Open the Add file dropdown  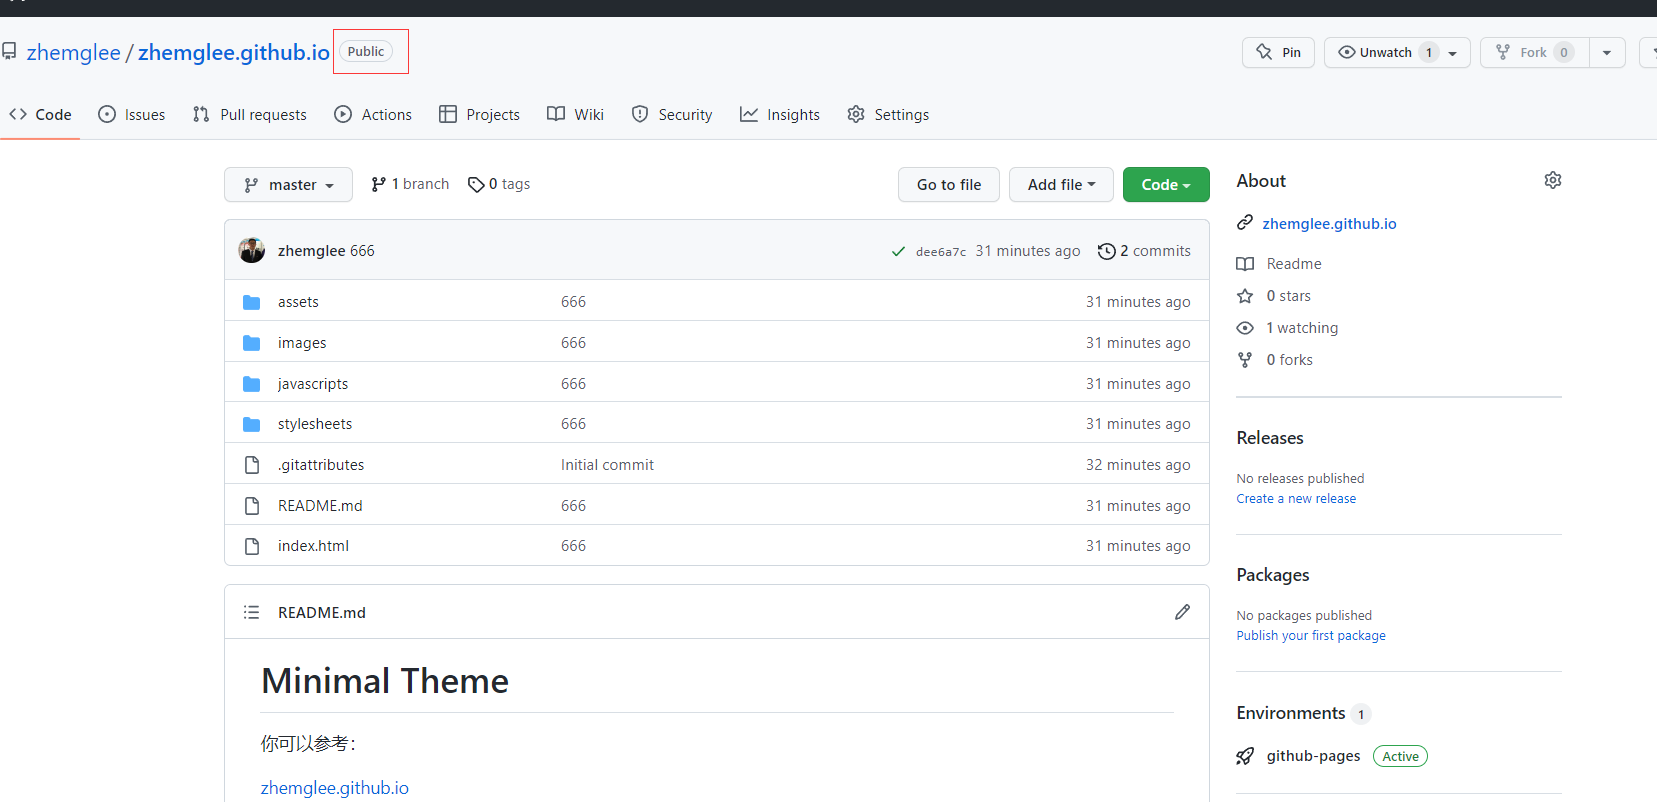click(x=1061, y=185)
